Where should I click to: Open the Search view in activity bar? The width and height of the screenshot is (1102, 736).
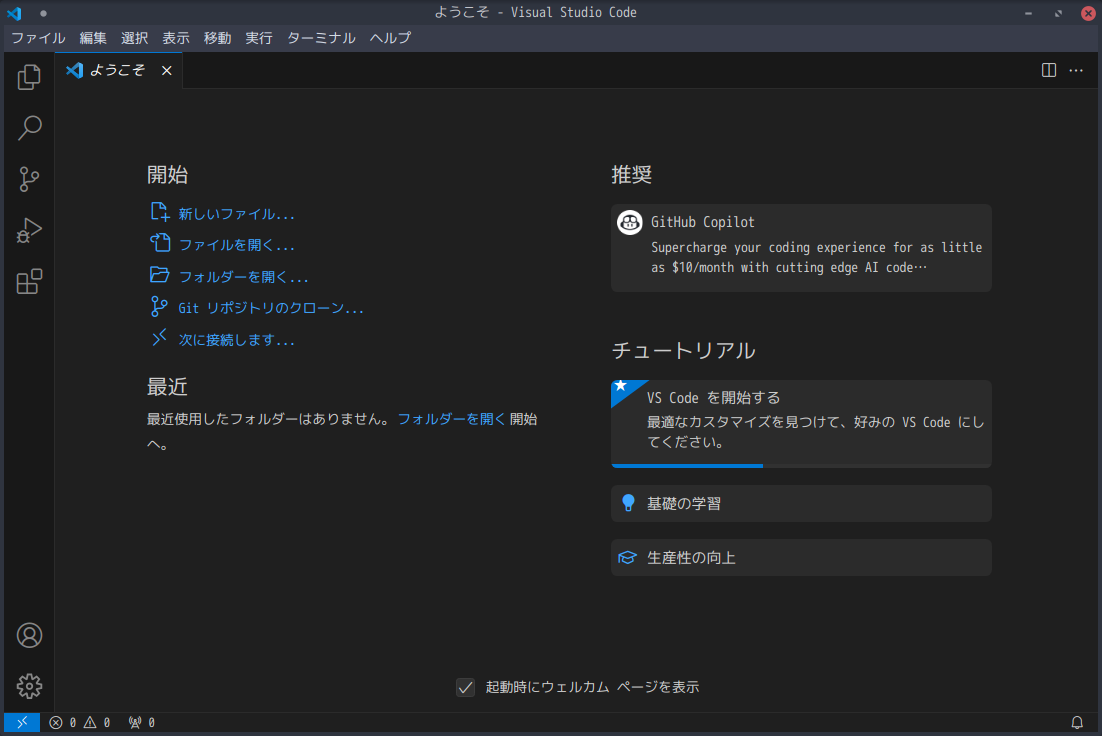29,128
